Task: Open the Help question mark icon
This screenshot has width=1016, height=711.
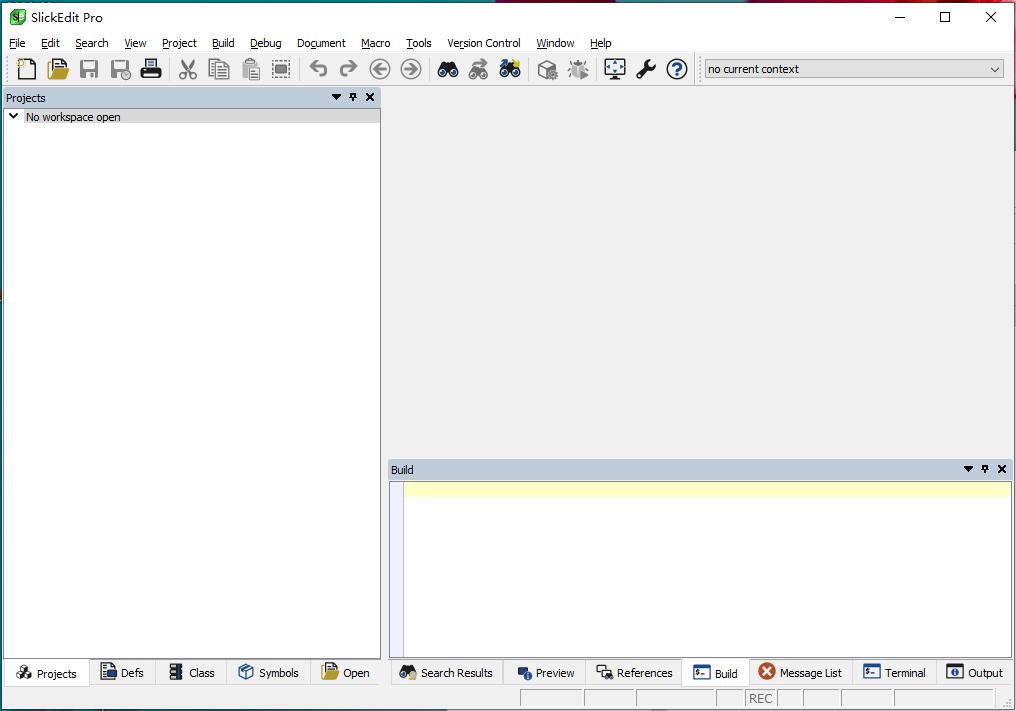Action: [677, 69]
